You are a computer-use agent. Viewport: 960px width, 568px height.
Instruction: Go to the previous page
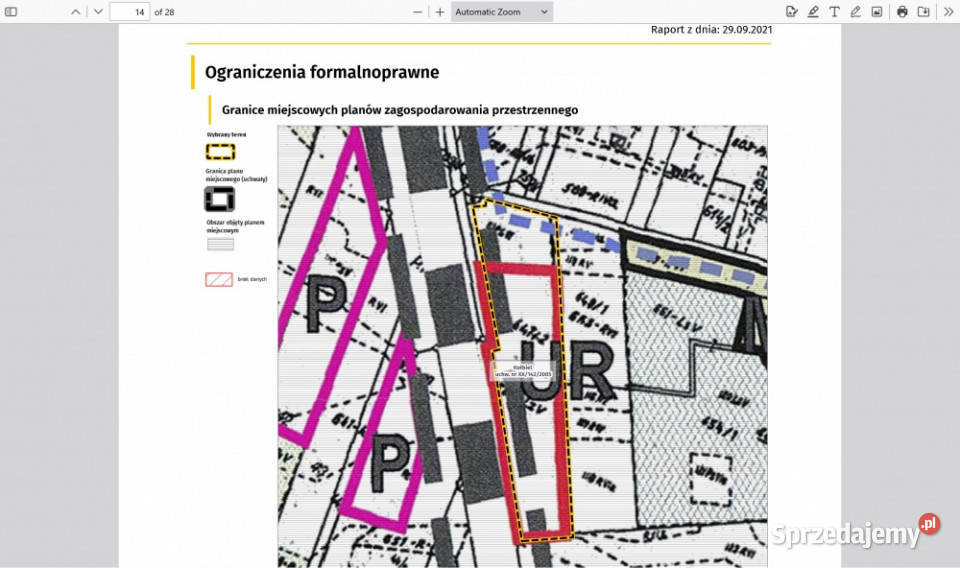coord(76,11)
